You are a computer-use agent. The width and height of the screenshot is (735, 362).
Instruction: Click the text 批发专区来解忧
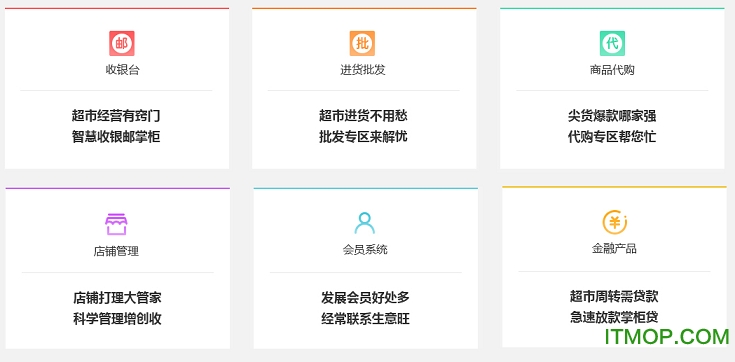point(363,137)
